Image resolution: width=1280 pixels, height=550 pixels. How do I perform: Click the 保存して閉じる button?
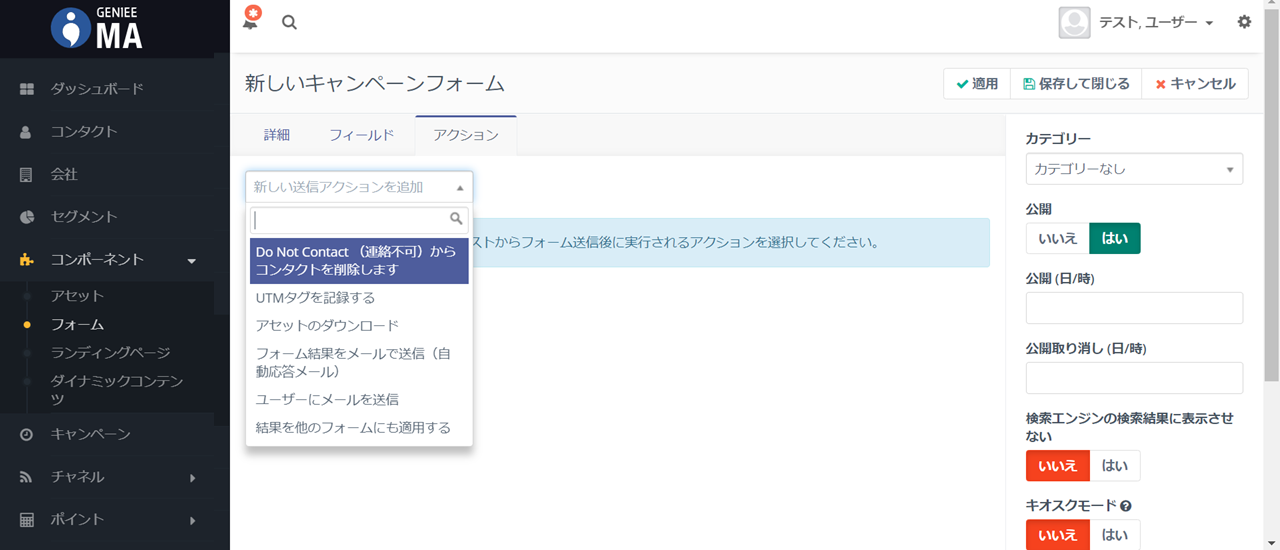1076,84
